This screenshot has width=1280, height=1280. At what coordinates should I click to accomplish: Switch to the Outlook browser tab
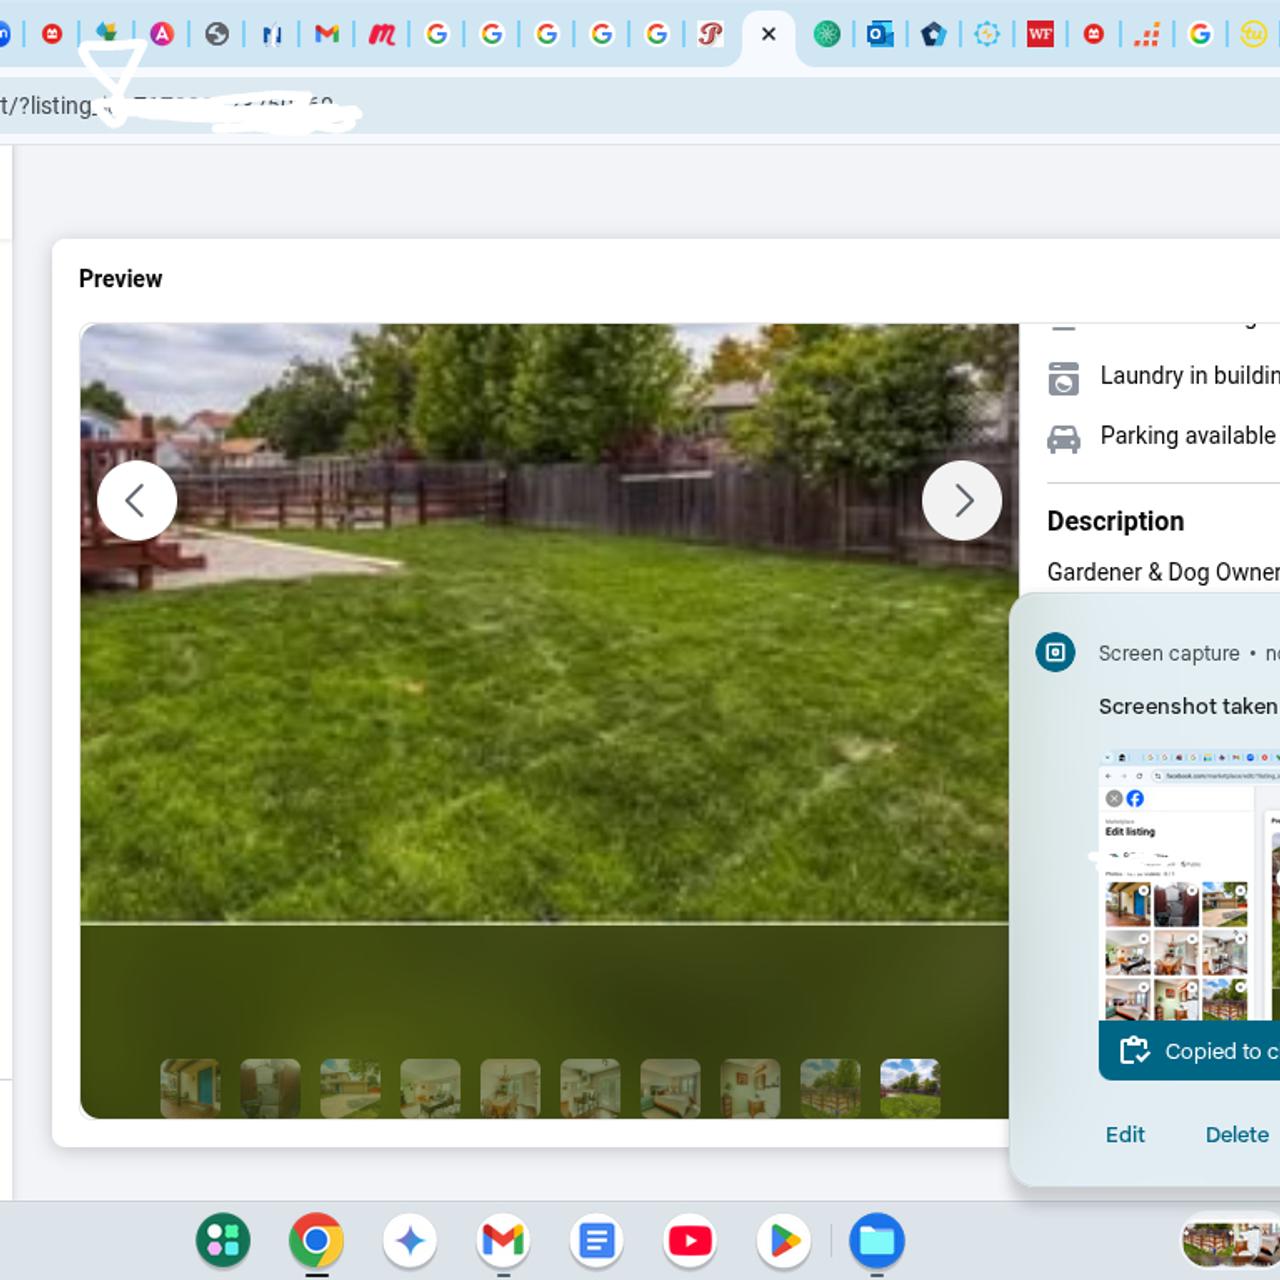pyautogui.click(x=879, y=35)
